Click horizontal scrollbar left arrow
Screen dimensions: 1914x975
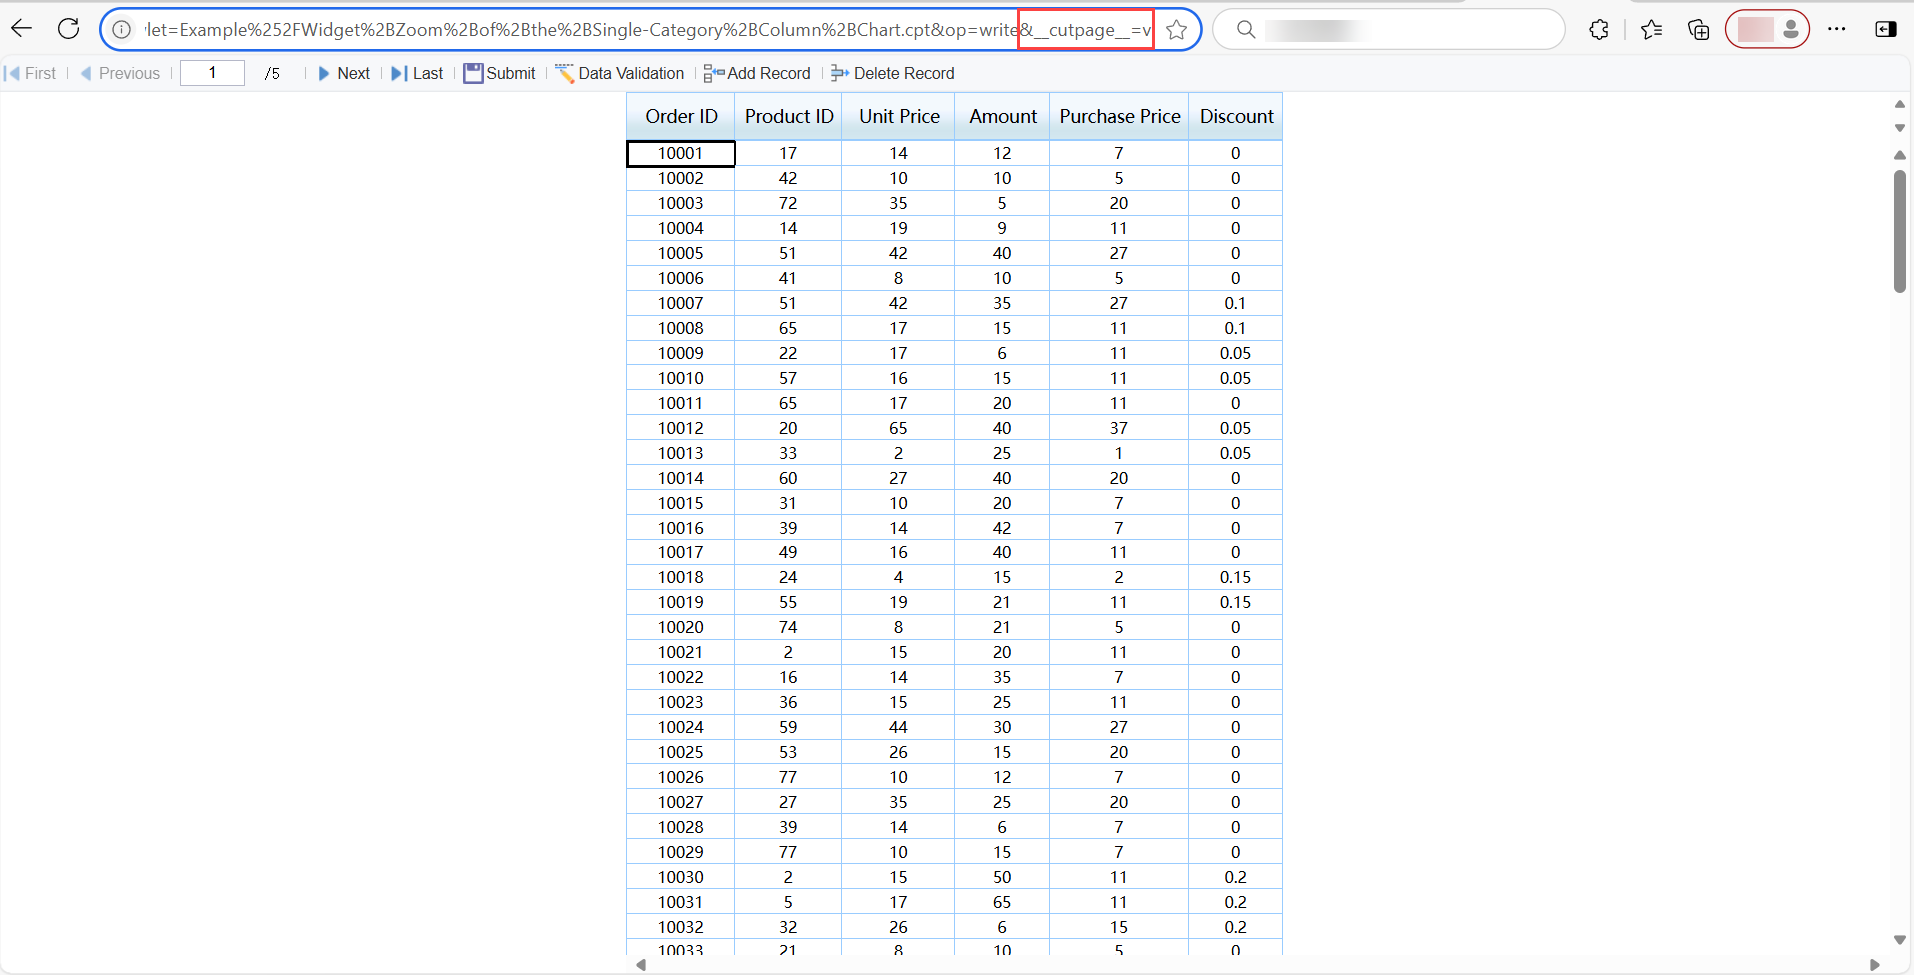[x=641, y=965]
